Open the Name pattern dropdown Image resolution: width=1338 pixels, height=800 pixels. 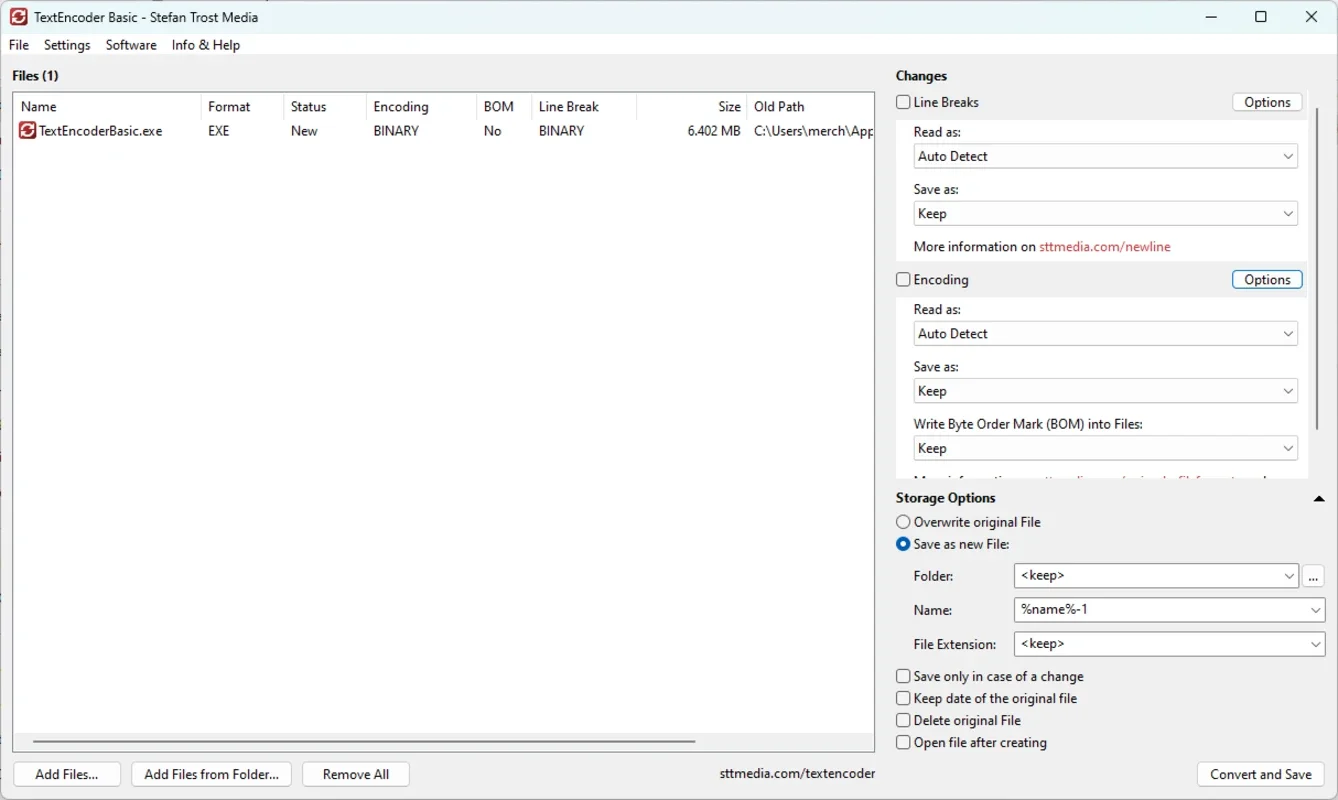click(x=1316, y=610)
